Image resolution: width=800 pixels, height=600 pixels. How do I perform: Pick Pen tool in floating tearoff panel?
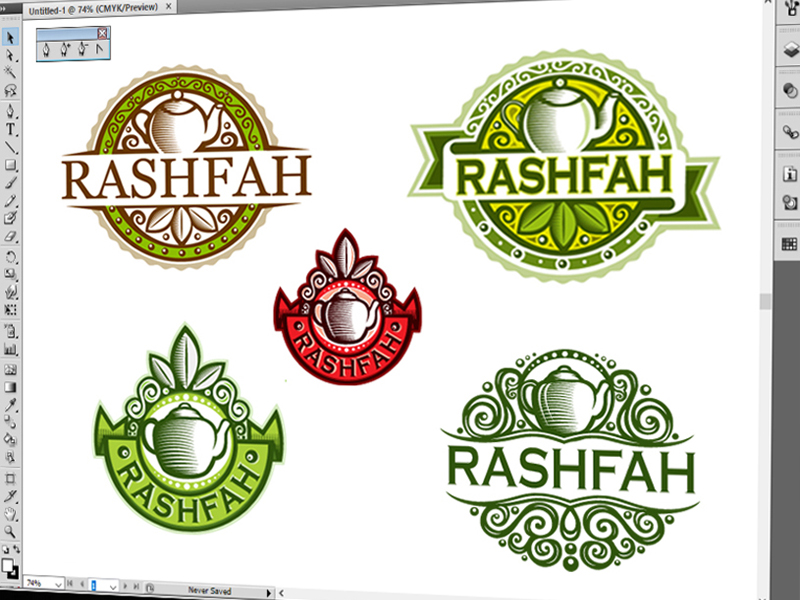pyautogui.click(x=46, y=50)
